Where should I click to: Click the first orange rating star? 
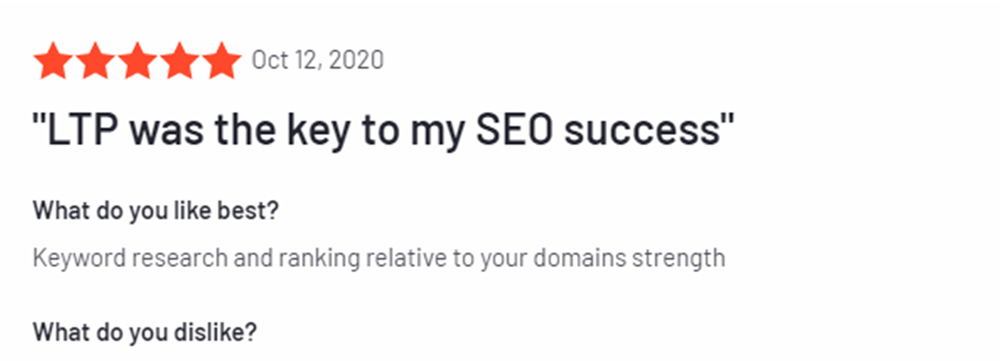53,61
